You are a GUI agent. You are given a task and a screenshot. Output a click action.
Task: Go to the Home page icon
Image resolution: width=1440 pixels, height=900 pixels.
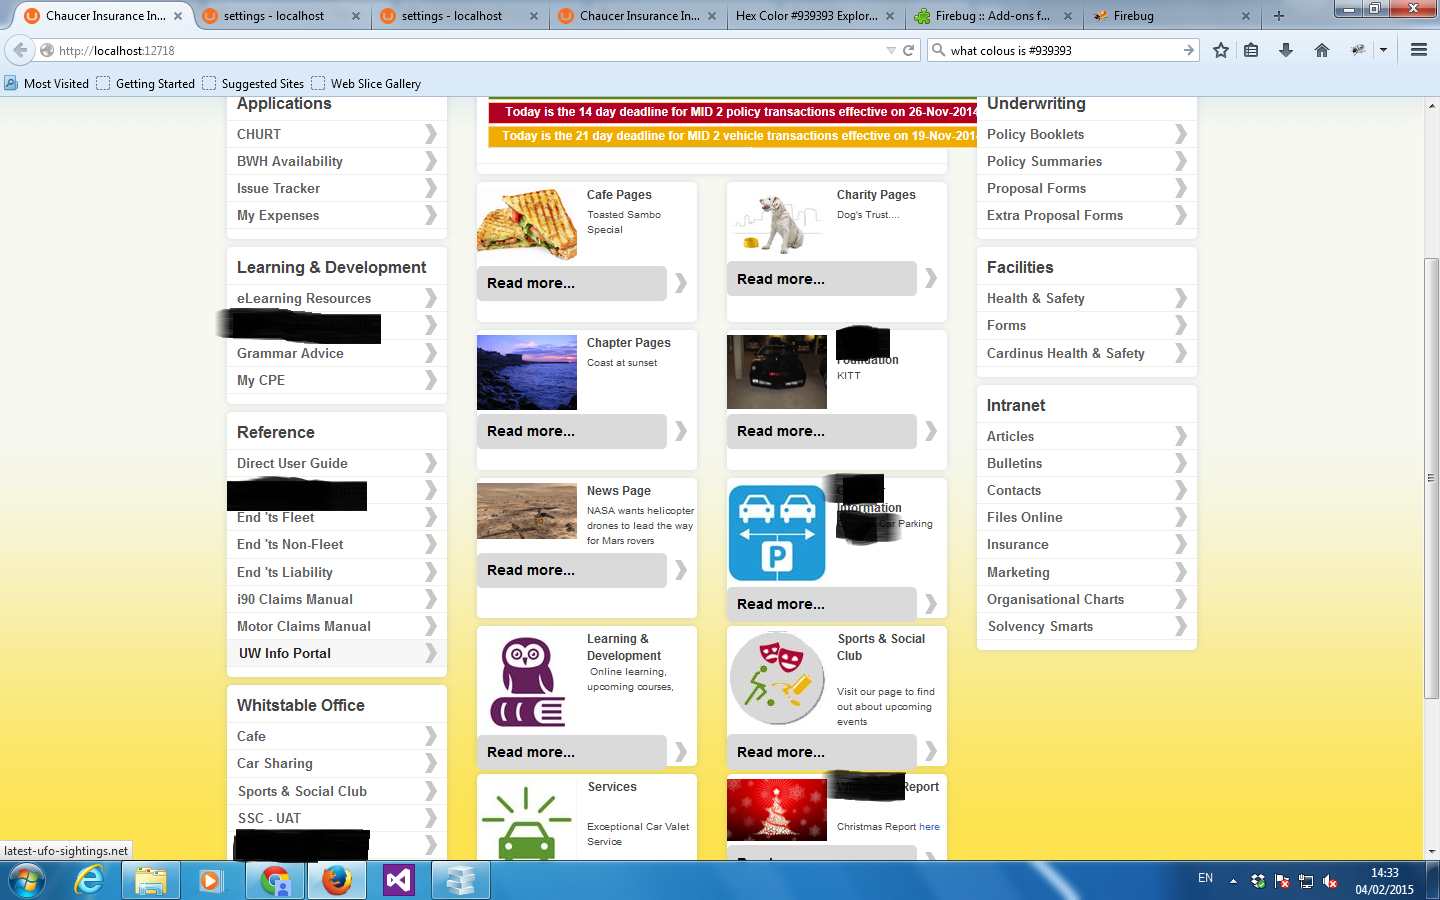click(x=1322, y=50)
